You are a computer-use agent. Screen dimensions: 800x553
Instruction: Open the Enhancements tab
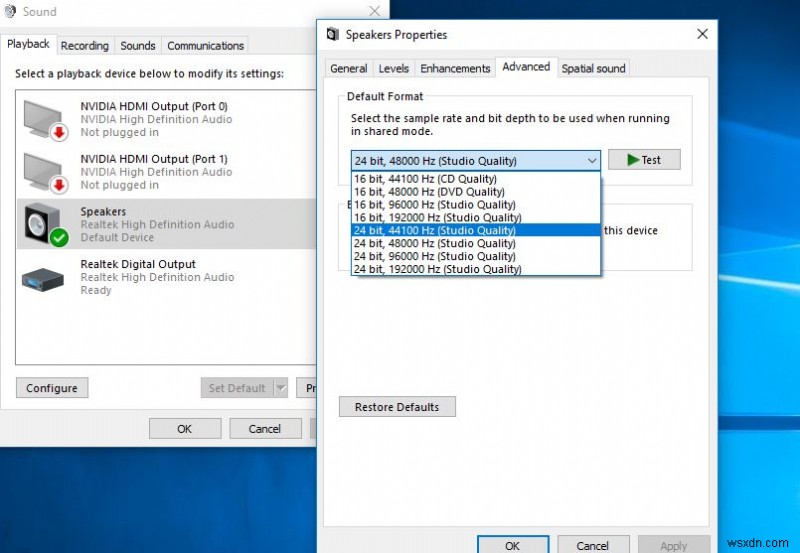coord(455,68)
